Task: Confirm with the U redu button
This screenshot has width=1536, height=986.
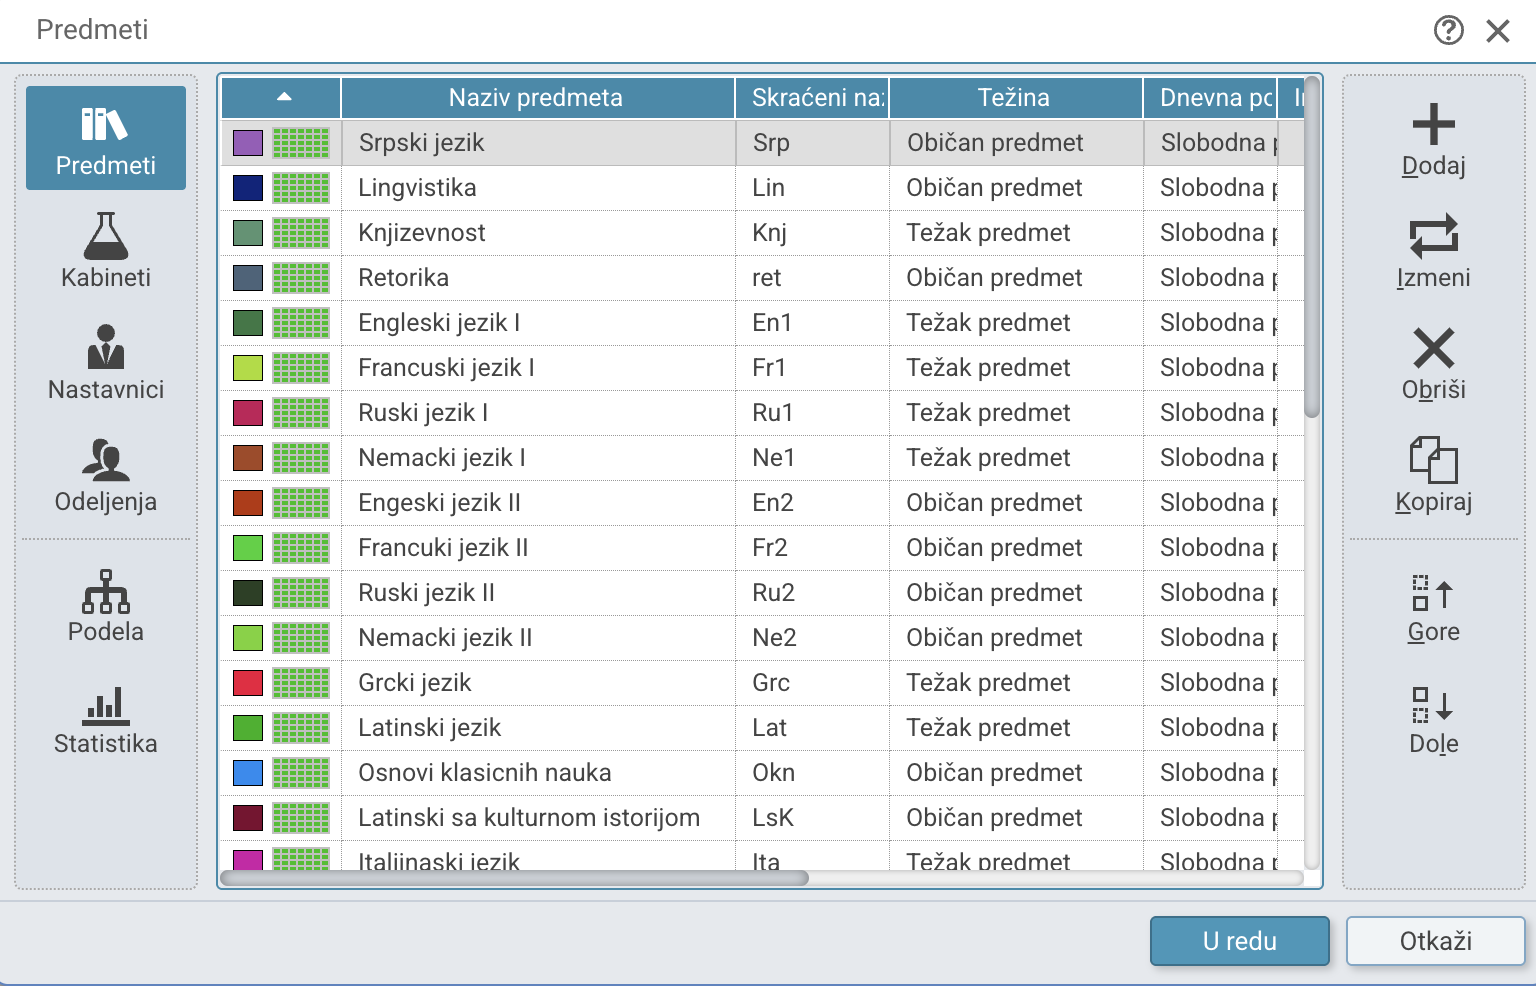Action: tap(1239, 941)
